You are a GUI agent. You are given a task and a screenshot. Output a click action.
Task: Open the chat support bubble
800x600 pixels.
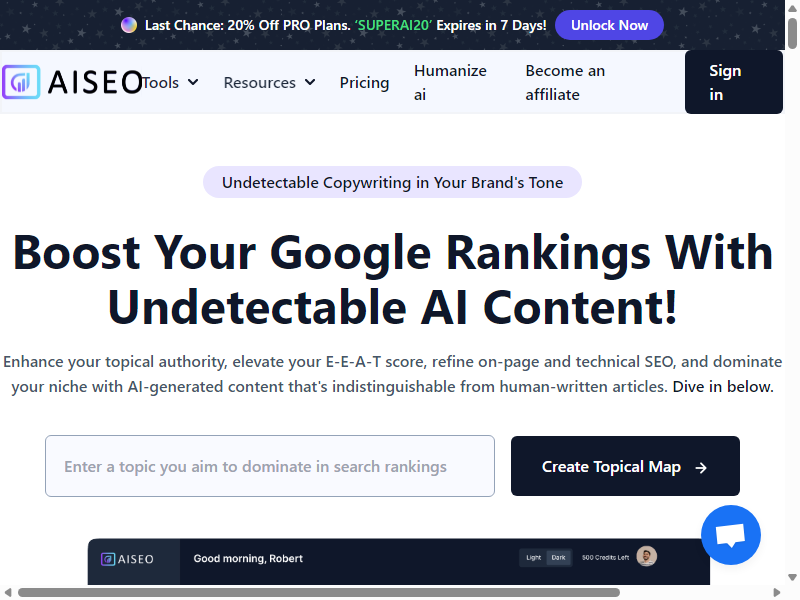tap(731, 535)
